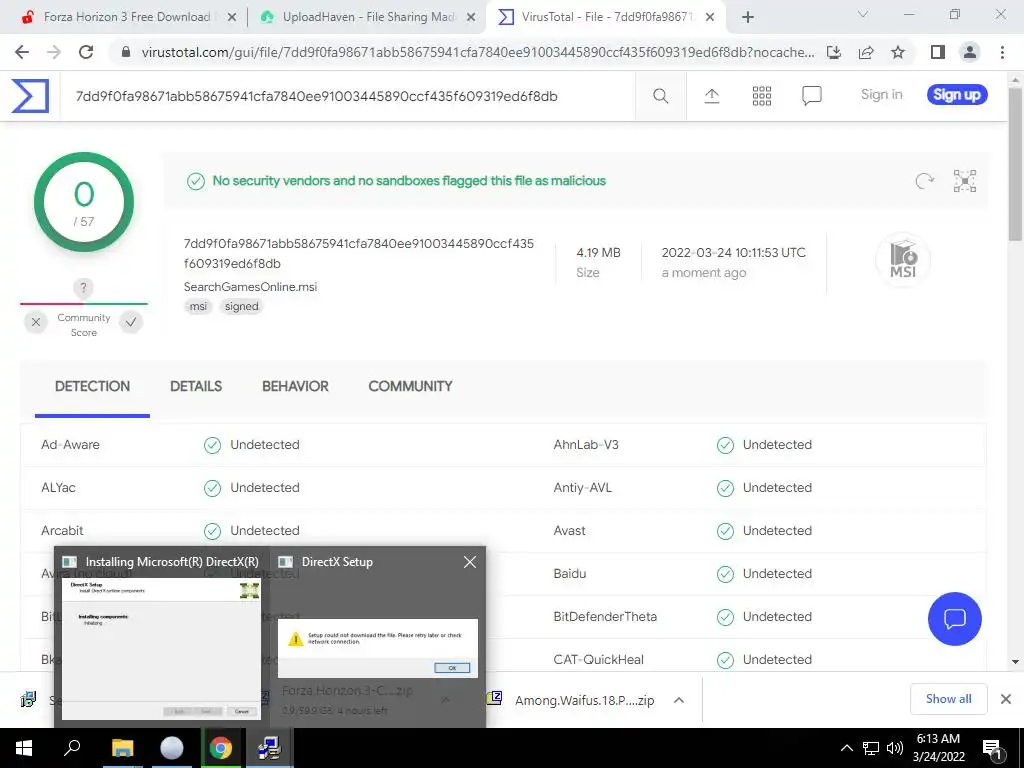Vote harmful with community X icon

coord(36,322)
